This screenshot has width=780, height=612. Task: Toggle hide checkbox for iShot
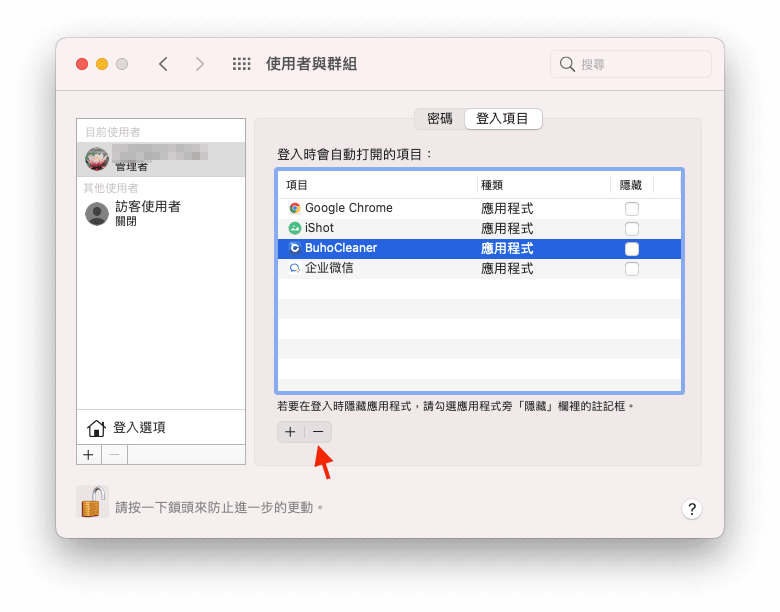(x=632, y=229)
